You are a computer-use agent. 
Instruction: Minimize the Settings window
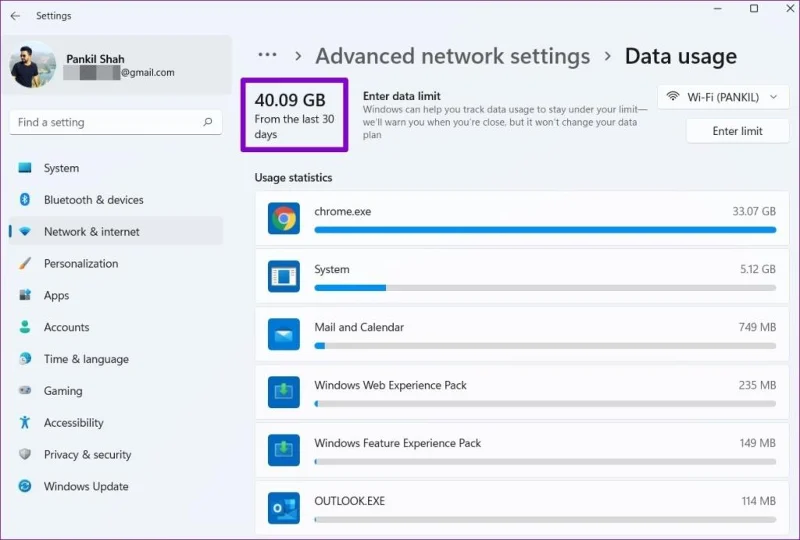717,9
